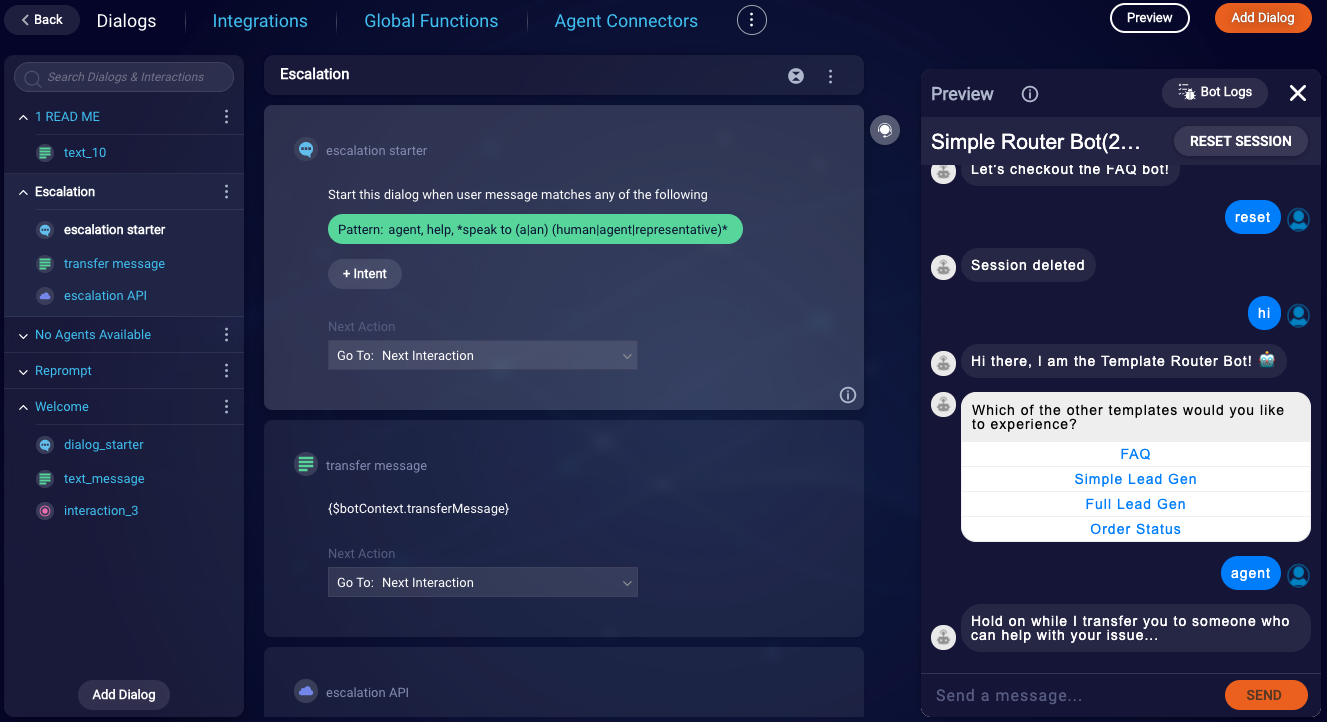Click the sidebar bottom Add Dialog button

point(124,695)
